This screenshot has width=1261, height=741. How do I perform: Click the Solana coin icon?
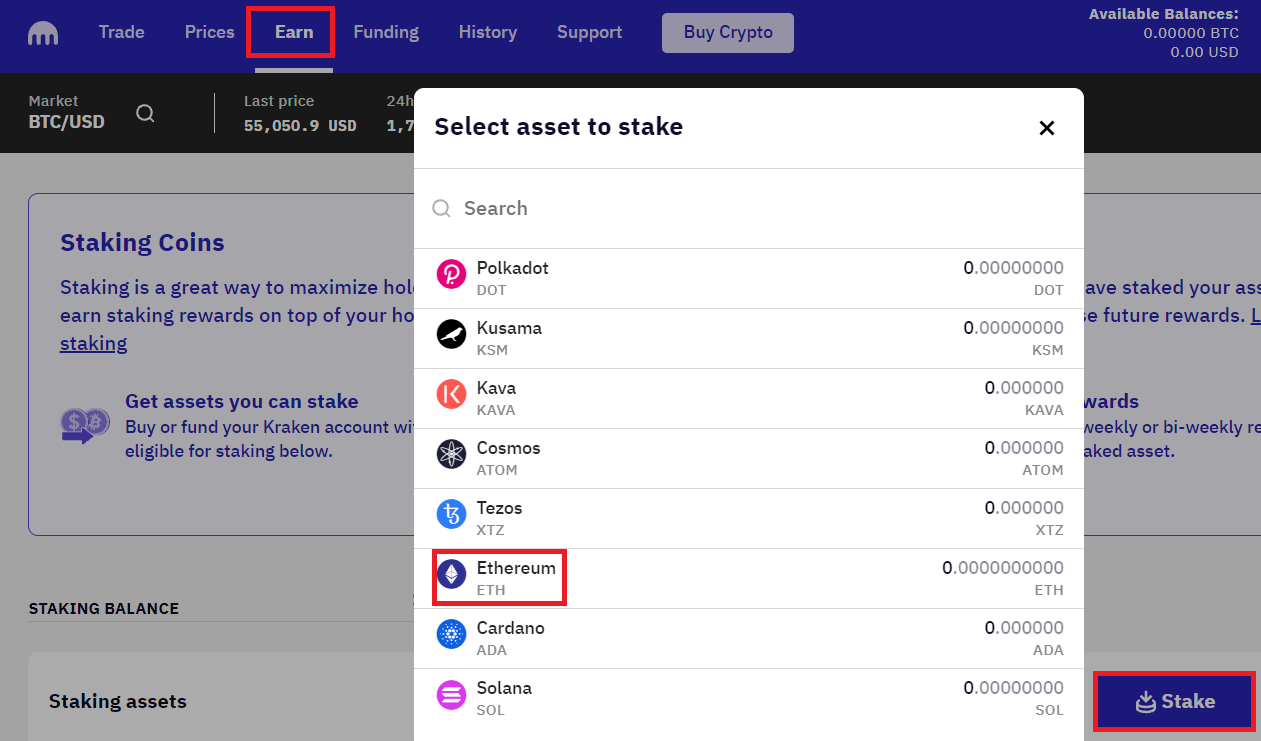pos(451,696)
